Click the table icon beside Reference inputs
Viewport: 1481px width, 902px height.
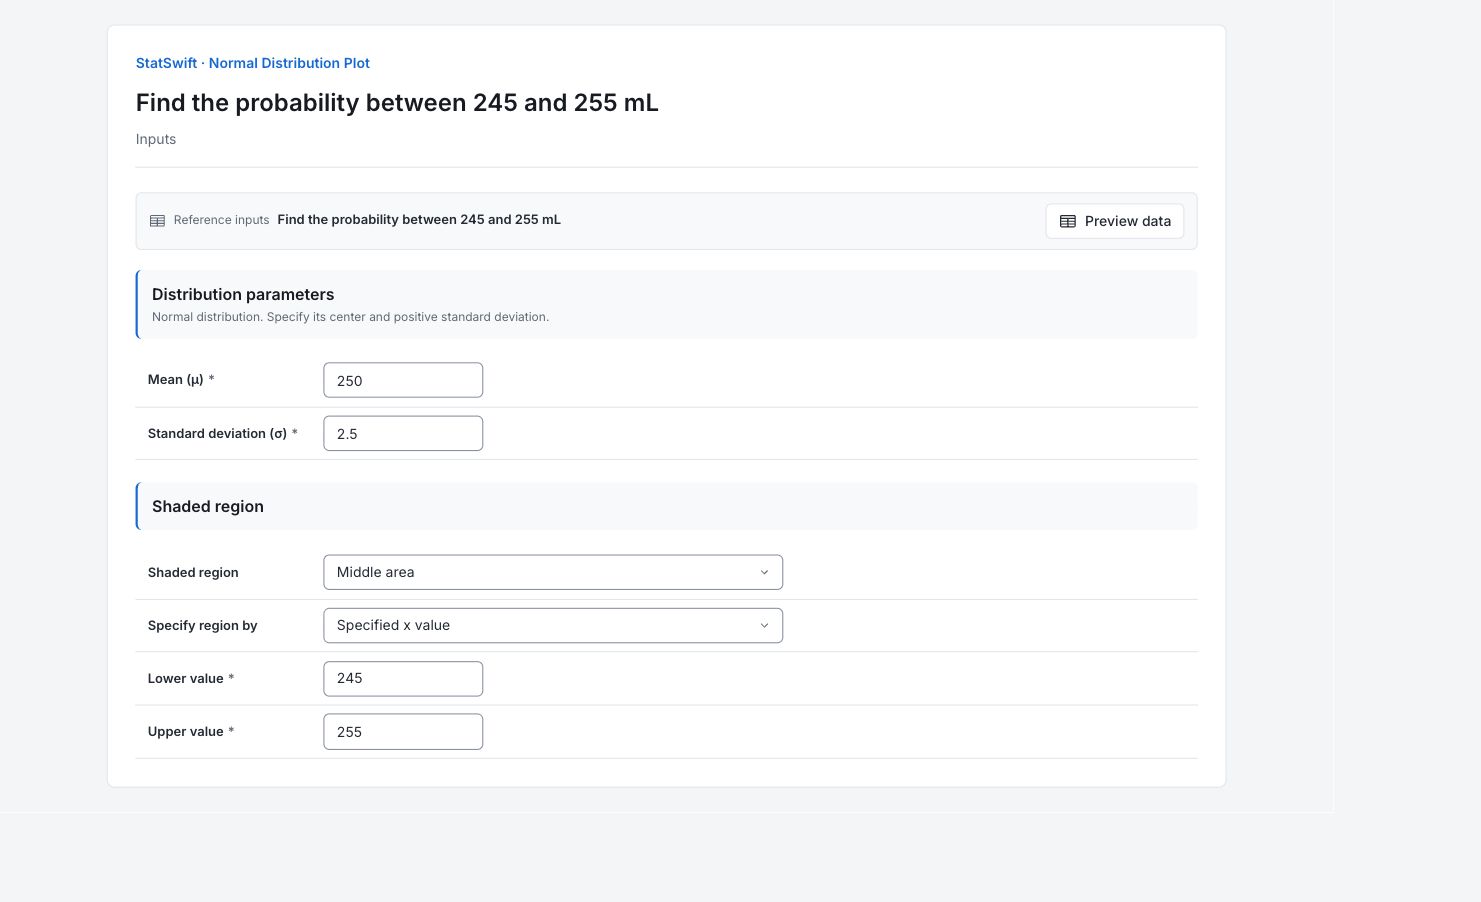point(157,221)
